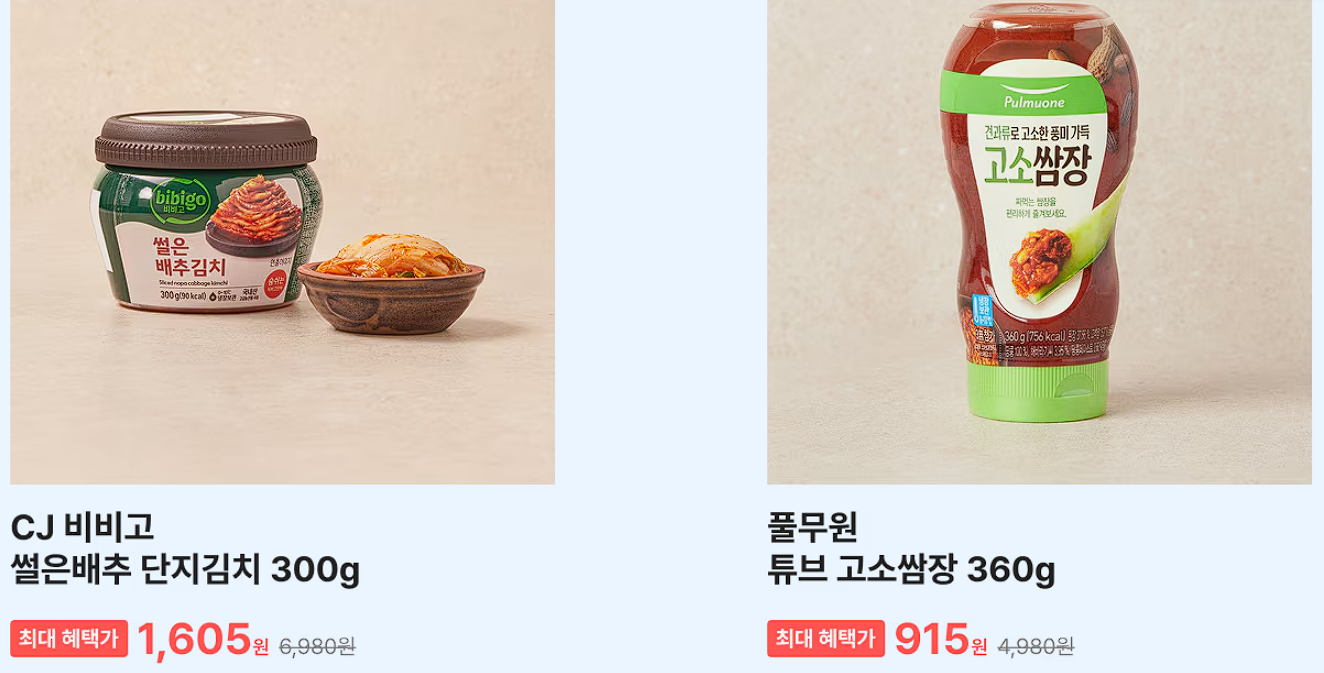The width and height of the screenshot is (1324, 673).
Task: Click the brown lid of the kimchi jar
Action: [x=206, y=141]
